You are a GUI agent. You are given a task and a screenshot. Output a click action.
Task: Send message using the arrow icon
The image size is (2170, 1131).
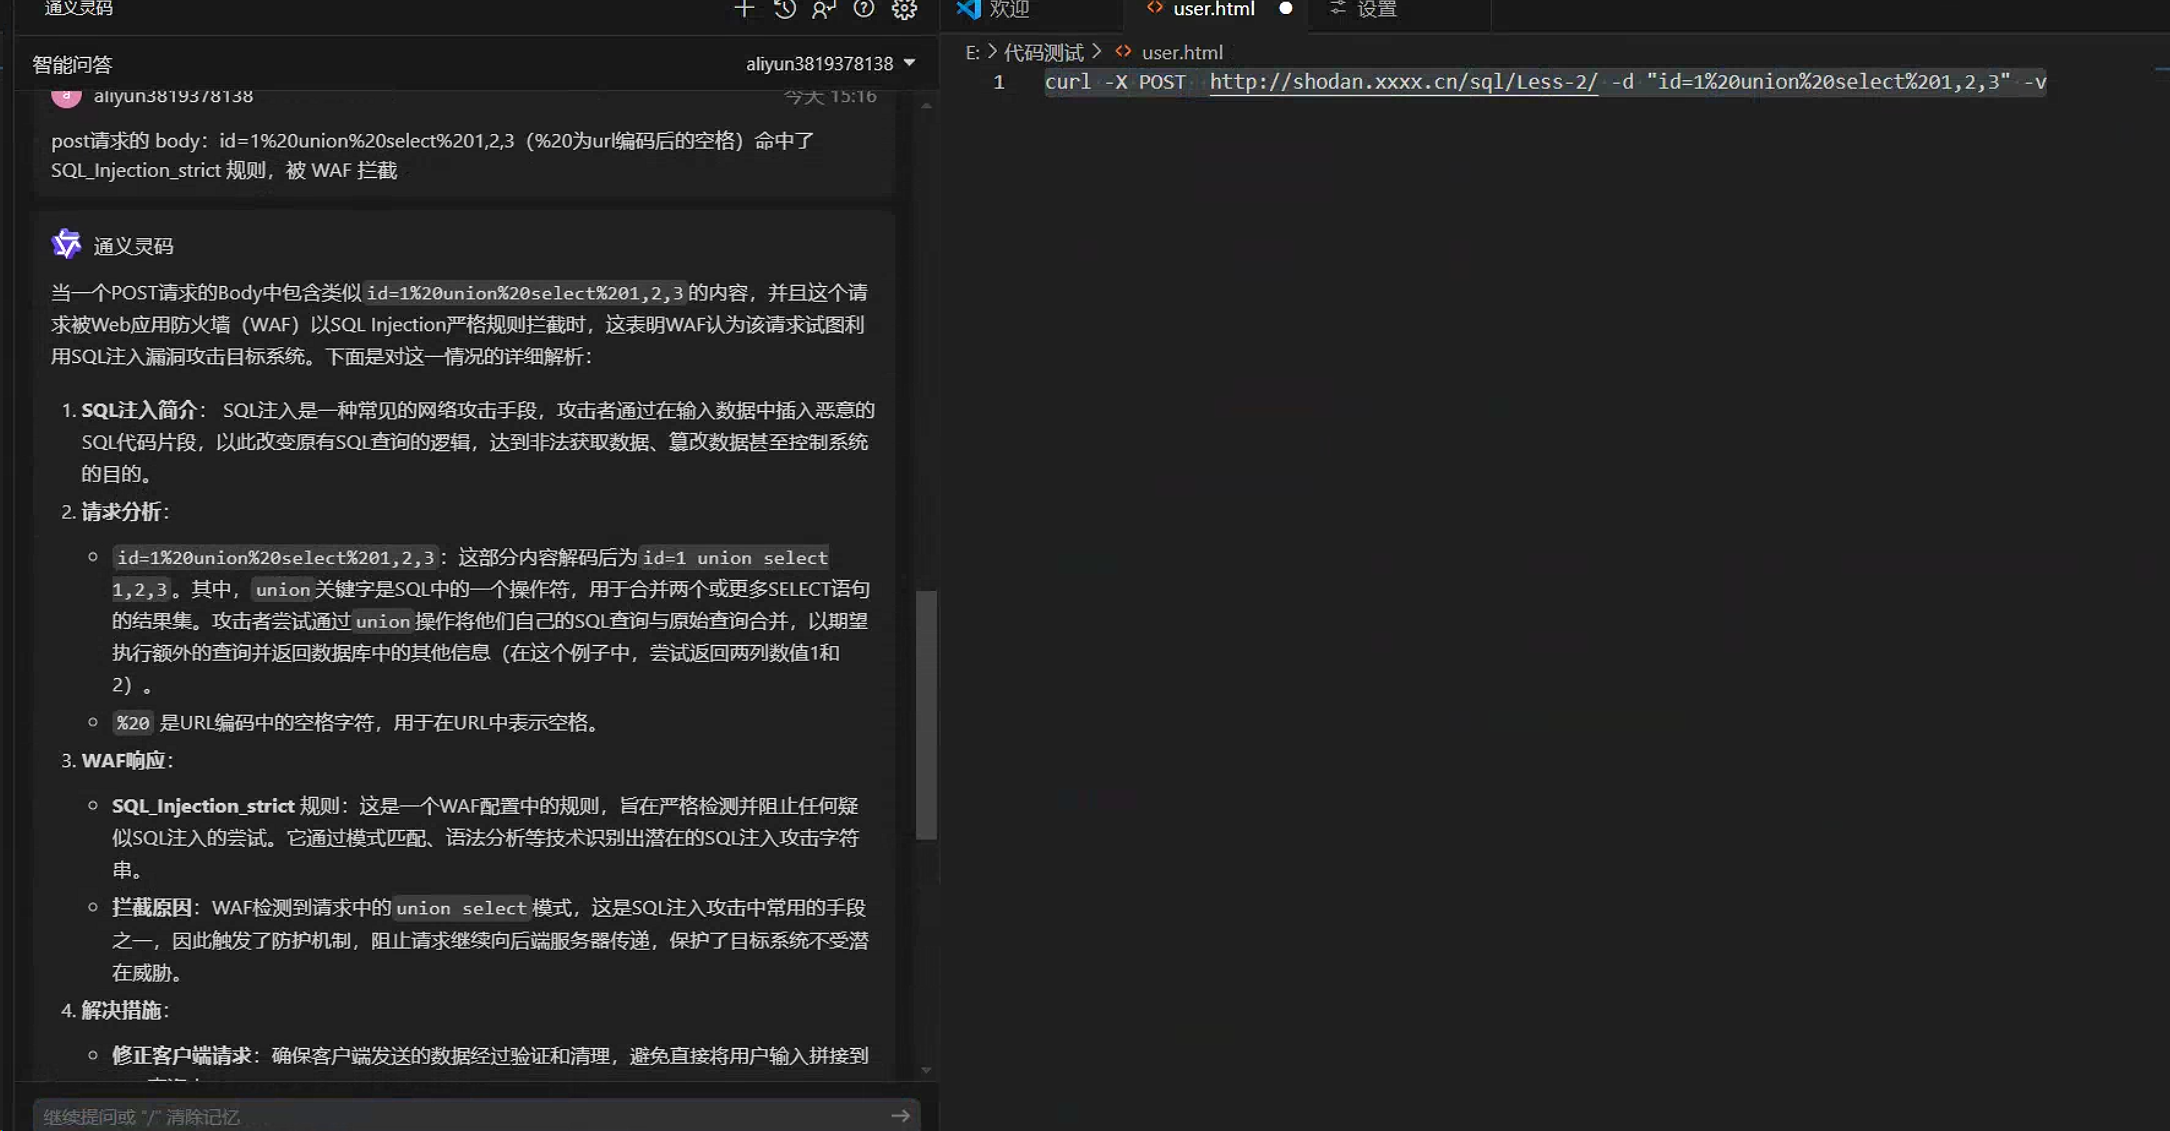(899, 1115)
